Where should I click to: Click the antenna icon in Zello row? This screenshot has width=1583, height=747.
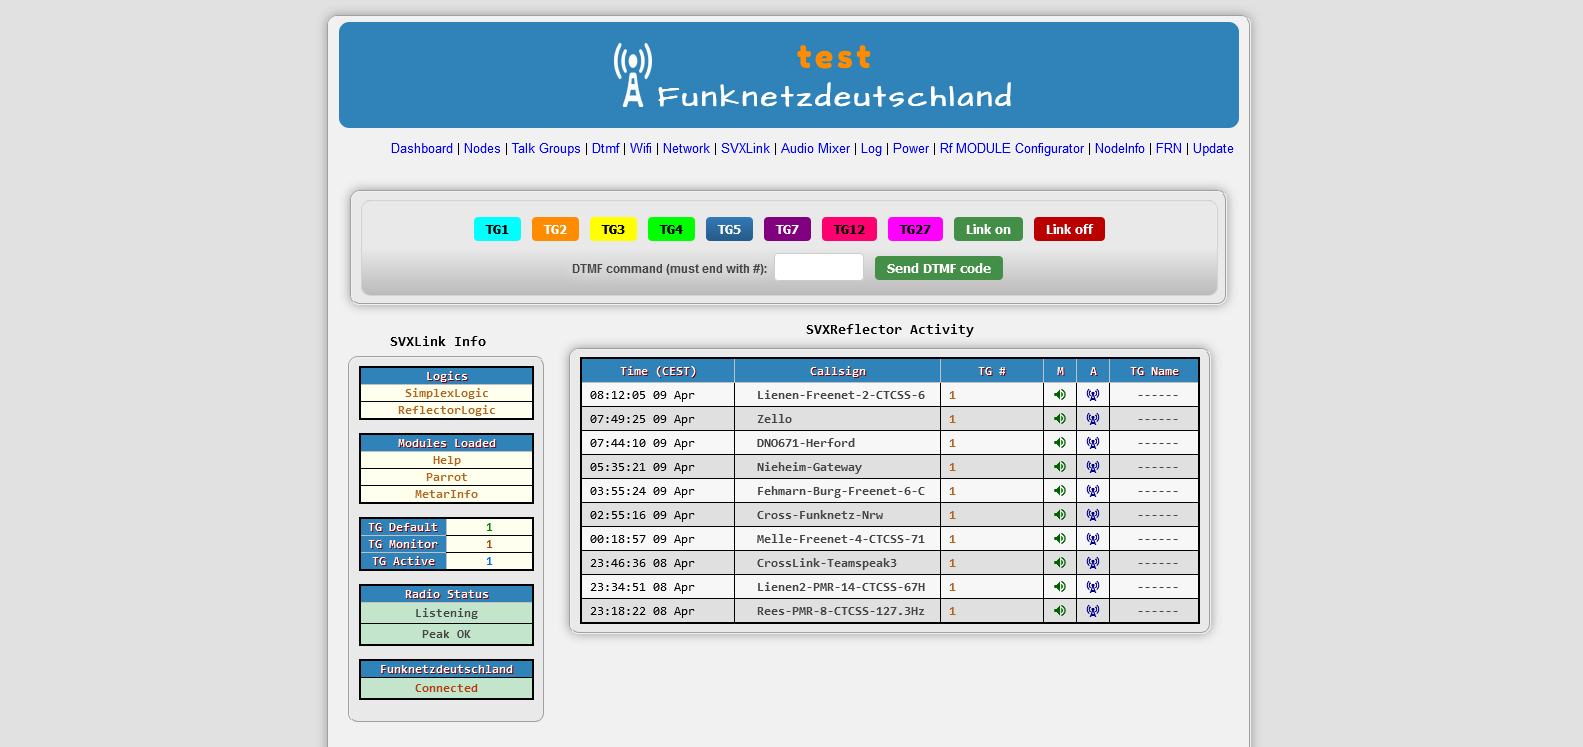1093,419
